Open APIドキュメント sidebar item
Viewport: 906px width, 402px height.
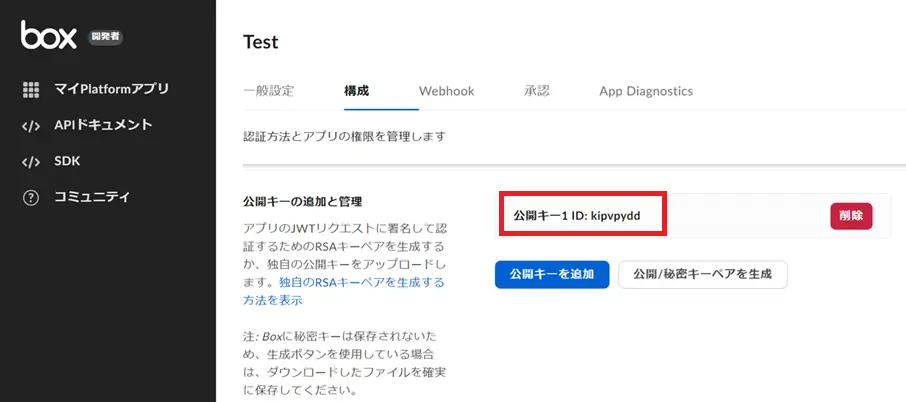(x=103, y=125)
